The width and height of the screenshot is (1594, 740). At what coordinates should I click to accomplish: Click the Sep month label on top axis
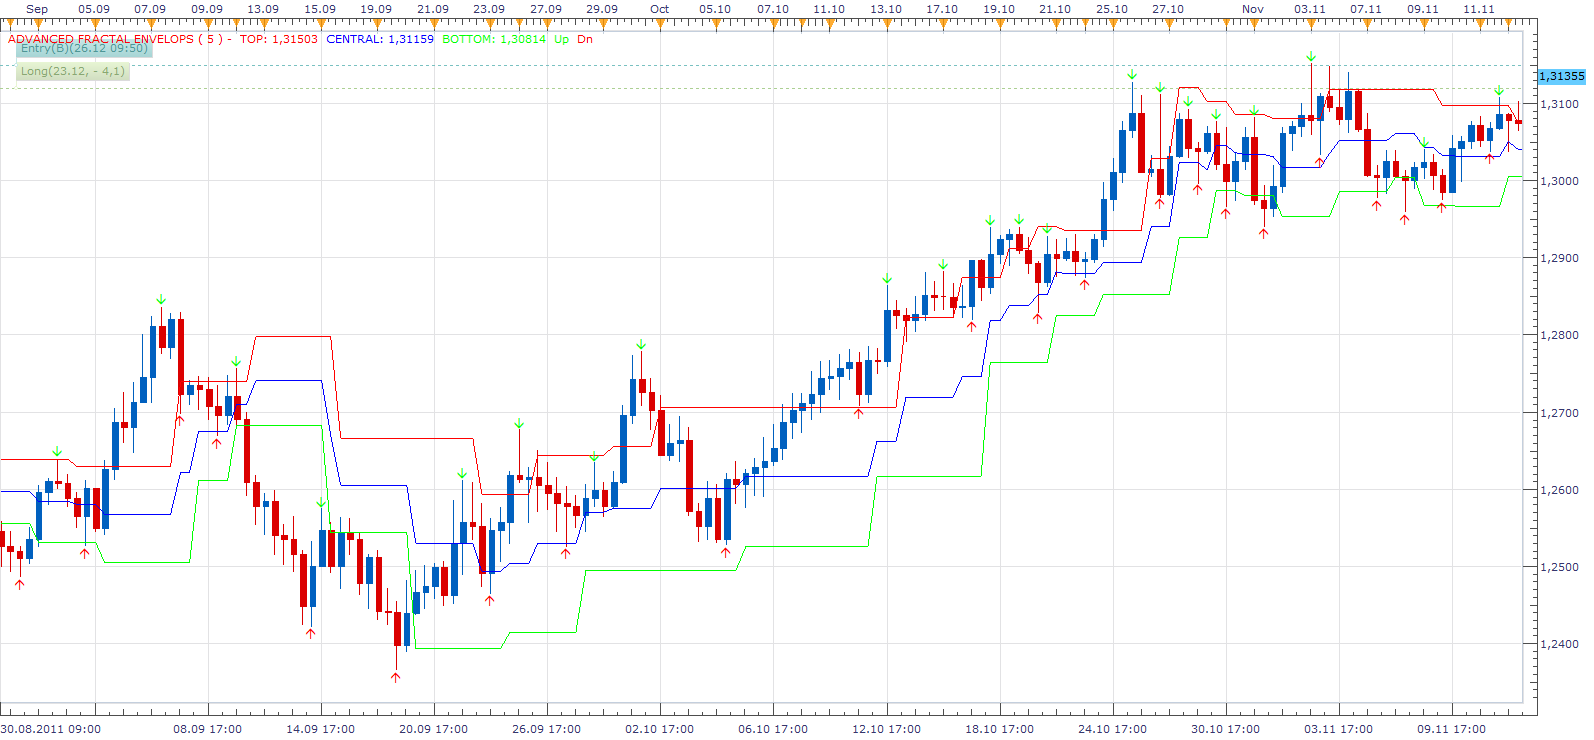pos(37,9)
